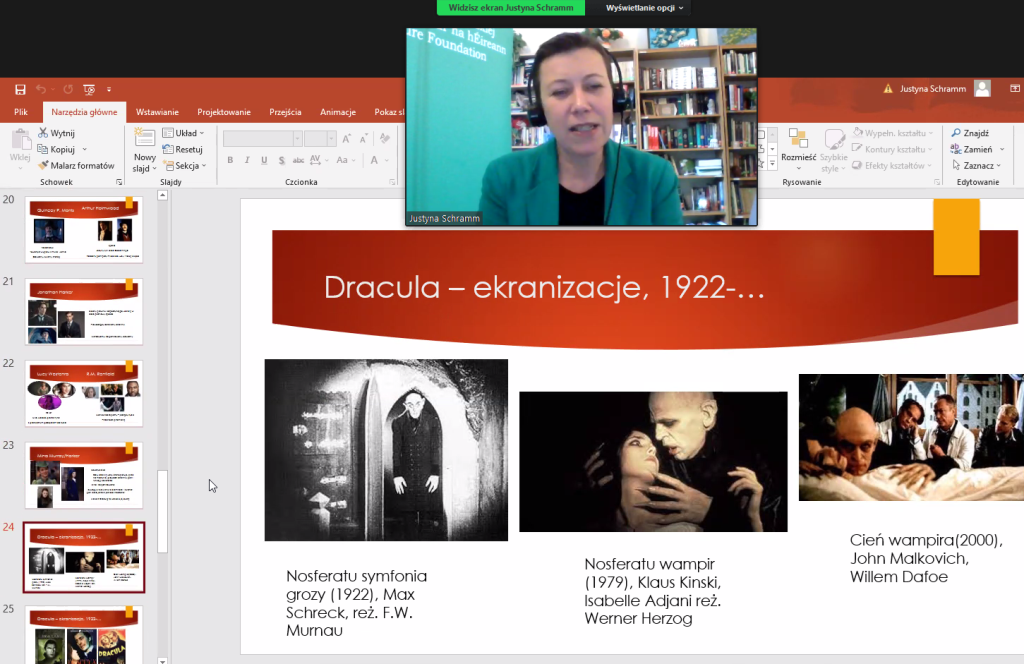Click the Wytnij (cut) scissors icon
The width and height of the screenshot is (1024, 664).
tap(44, 133)
